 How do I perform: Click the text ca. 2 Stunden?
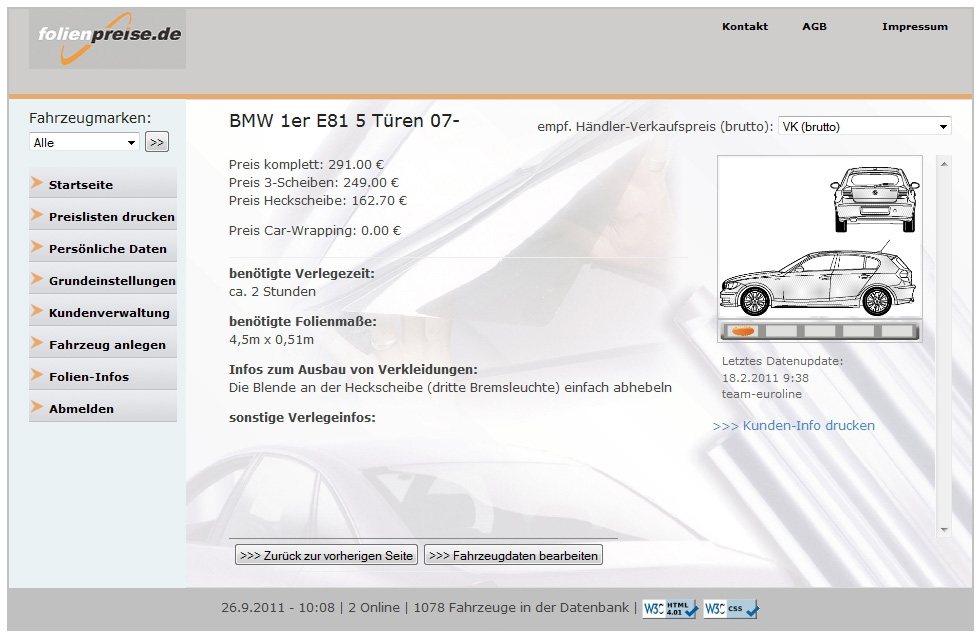[x=272, y=292]
